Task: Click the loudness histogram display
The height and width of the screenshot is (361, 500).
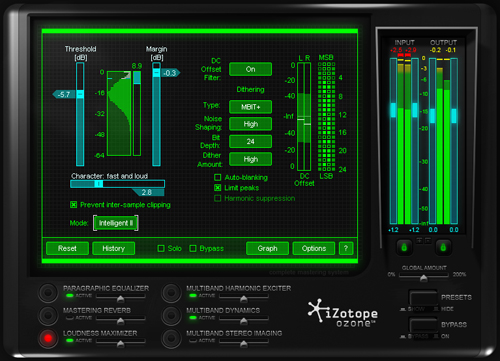Action: (119, 113)
